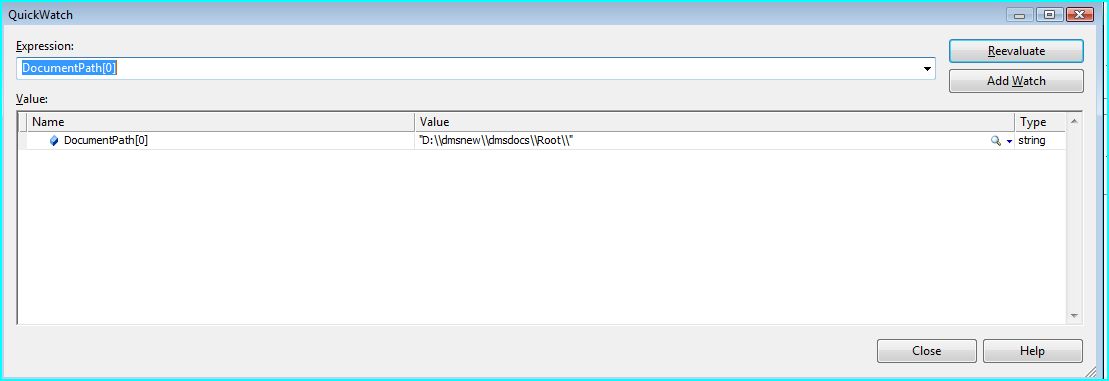Click the value grid scroll-down arrow

[x=1074, y=315]
